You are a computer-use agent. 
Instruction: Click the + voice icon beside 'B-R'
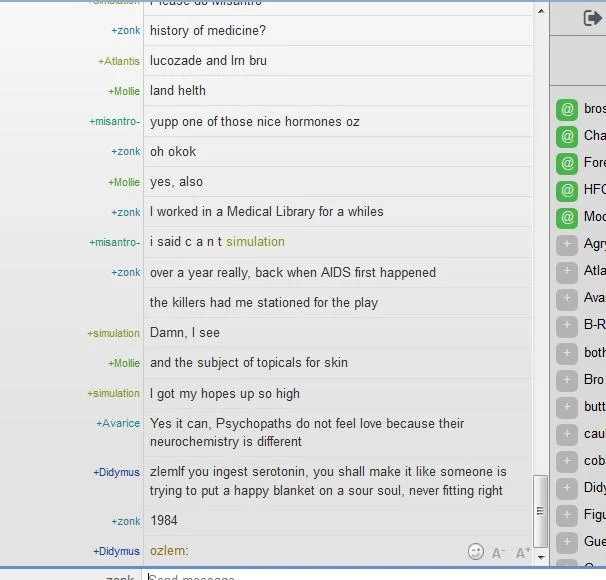pyautogui.click(x=567, y=326)
